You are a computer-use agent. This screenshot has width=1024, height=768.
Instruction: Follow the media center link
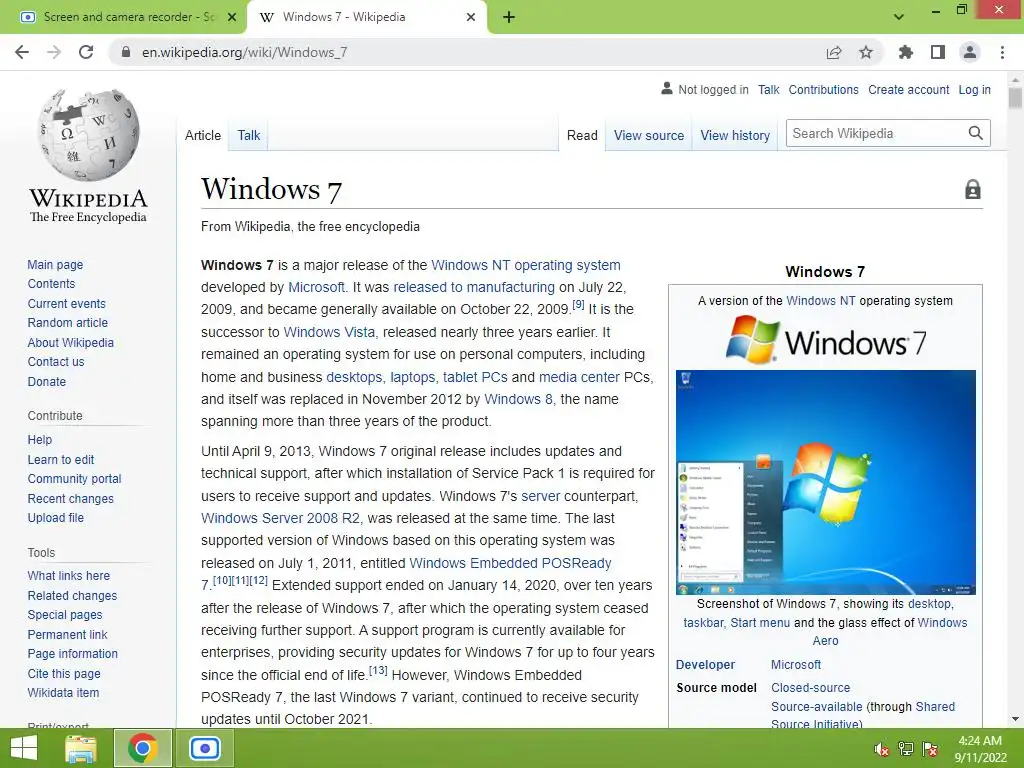pyautogui.click(x=579, y=377)
